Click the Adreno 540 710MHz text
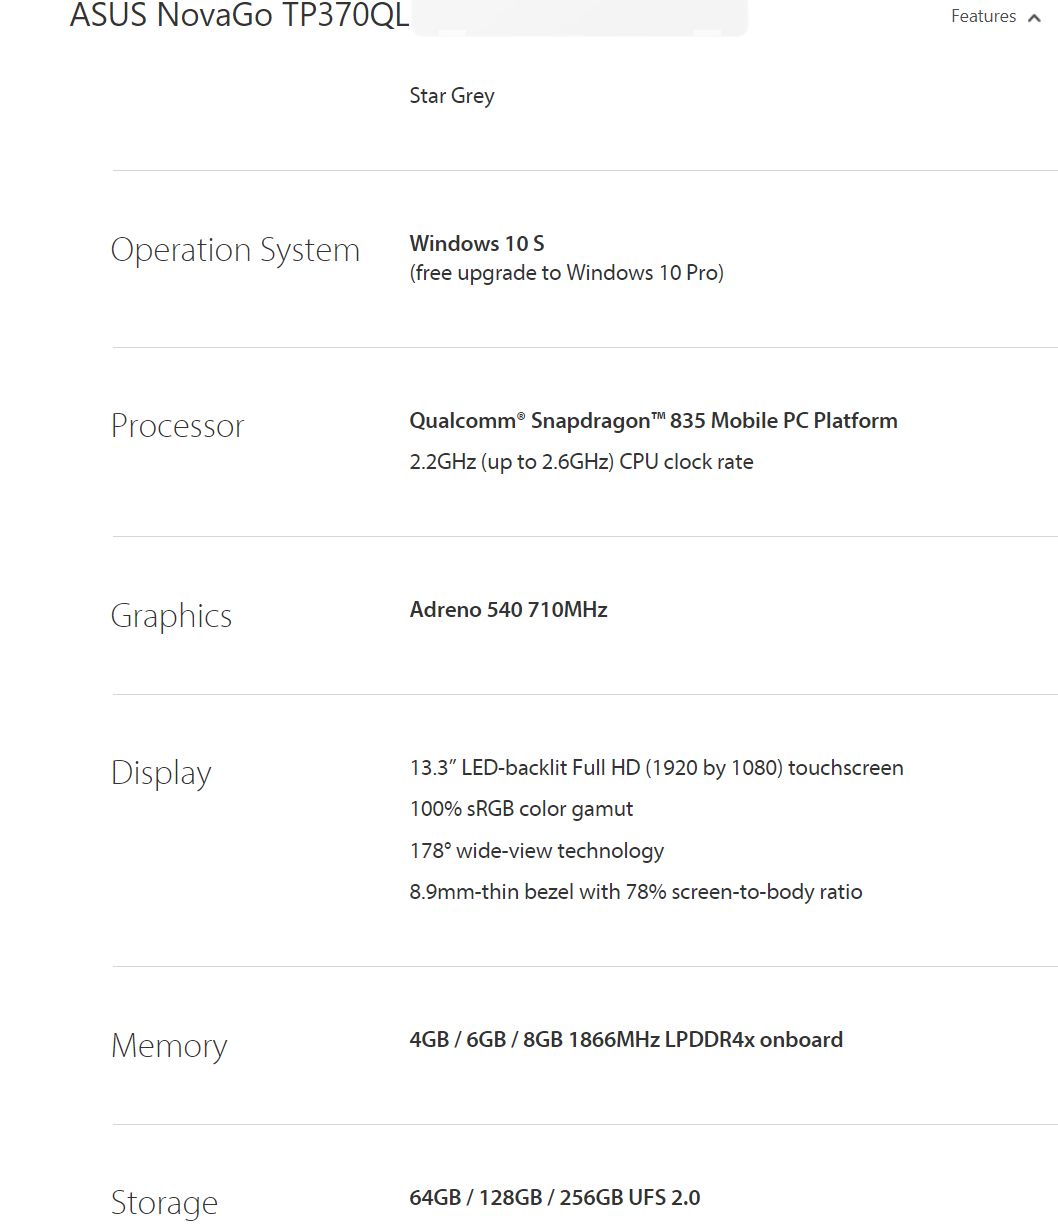 pyautogui.click(x=508, y=610)
